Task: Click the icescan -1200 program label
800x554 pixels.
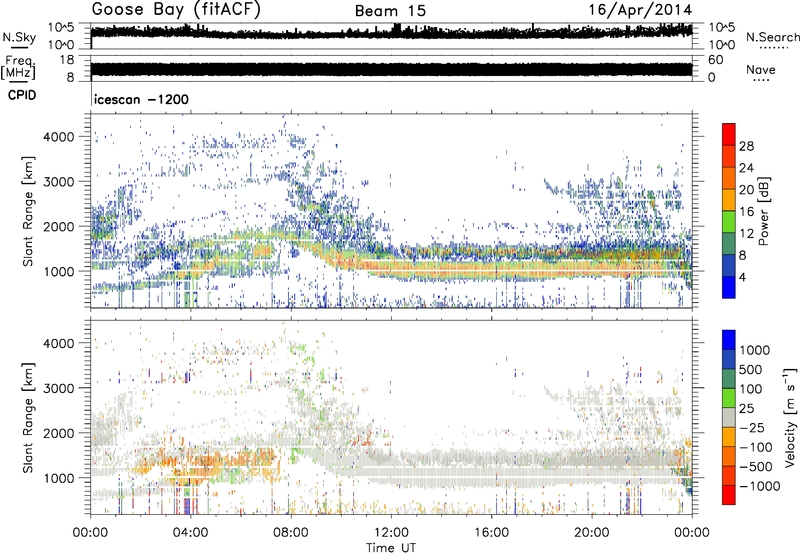Action: pyautogui.click(x=142, y=99)
